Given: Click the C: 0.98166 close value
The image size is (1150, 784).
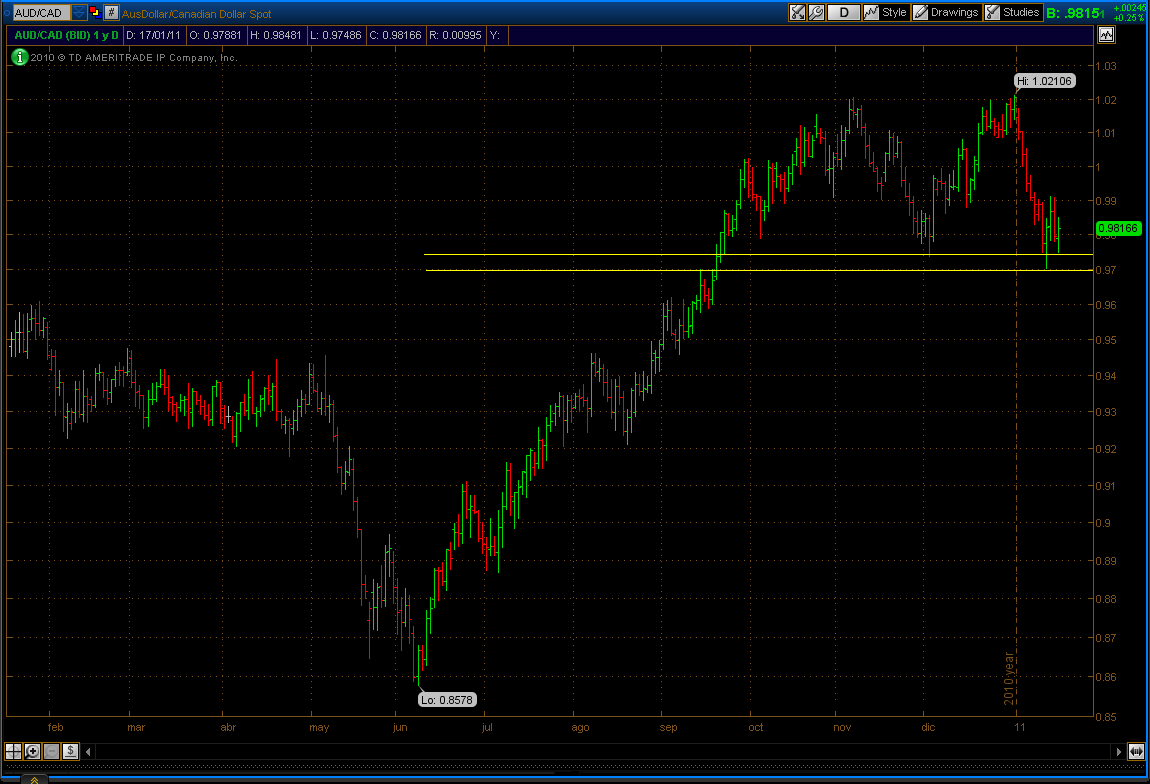Looking at the screenshot, I should pyautogui.click(x=395, y=35).
